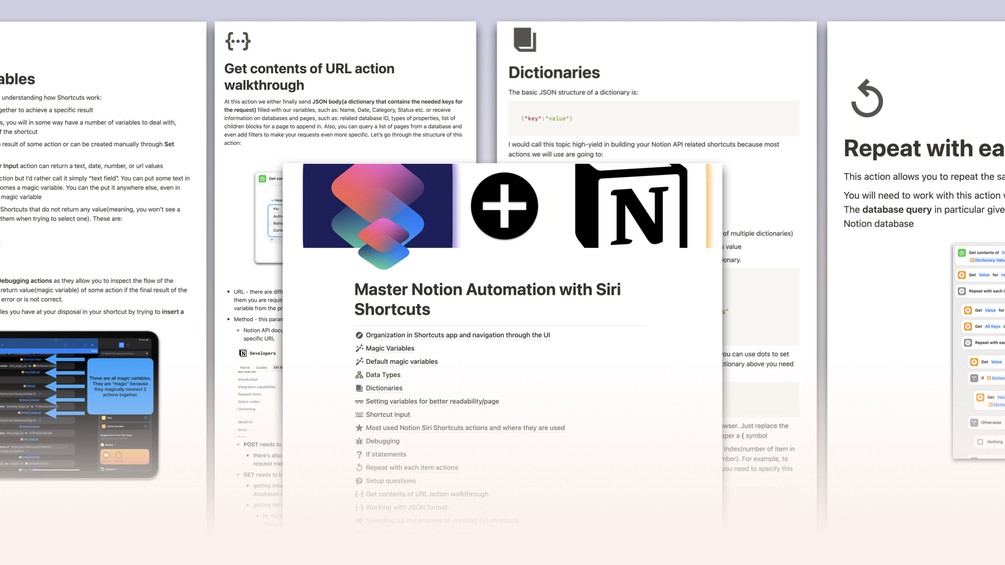Click the Notion logo beside Developers in walkthrough page
The image size is (1005, 565).
pyautogui.click(x=243, y=353)
